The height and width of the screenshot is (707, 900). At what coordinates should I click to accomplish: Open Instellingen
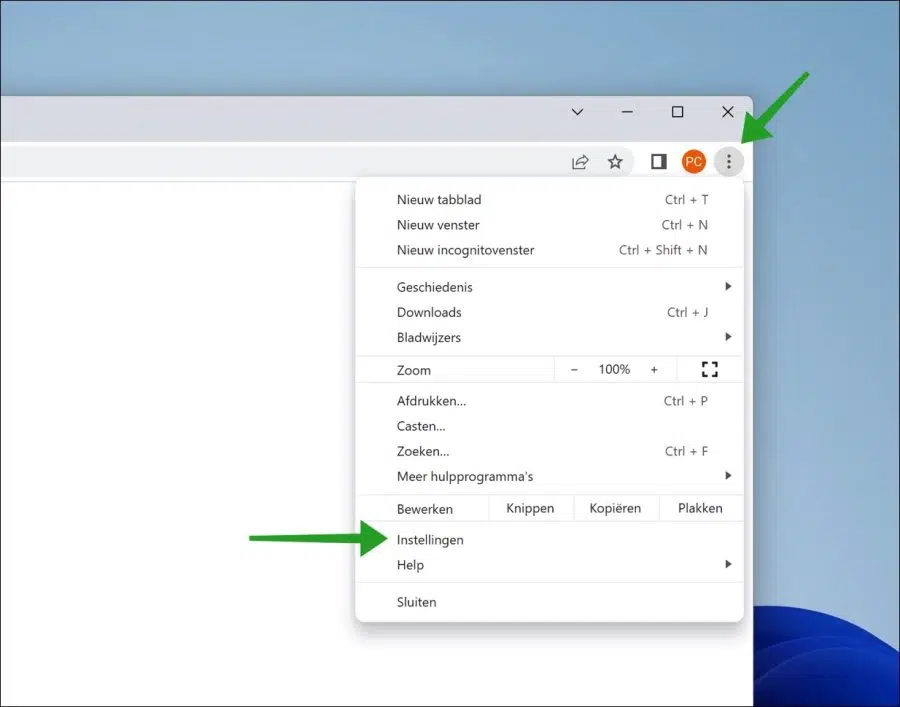549,540
